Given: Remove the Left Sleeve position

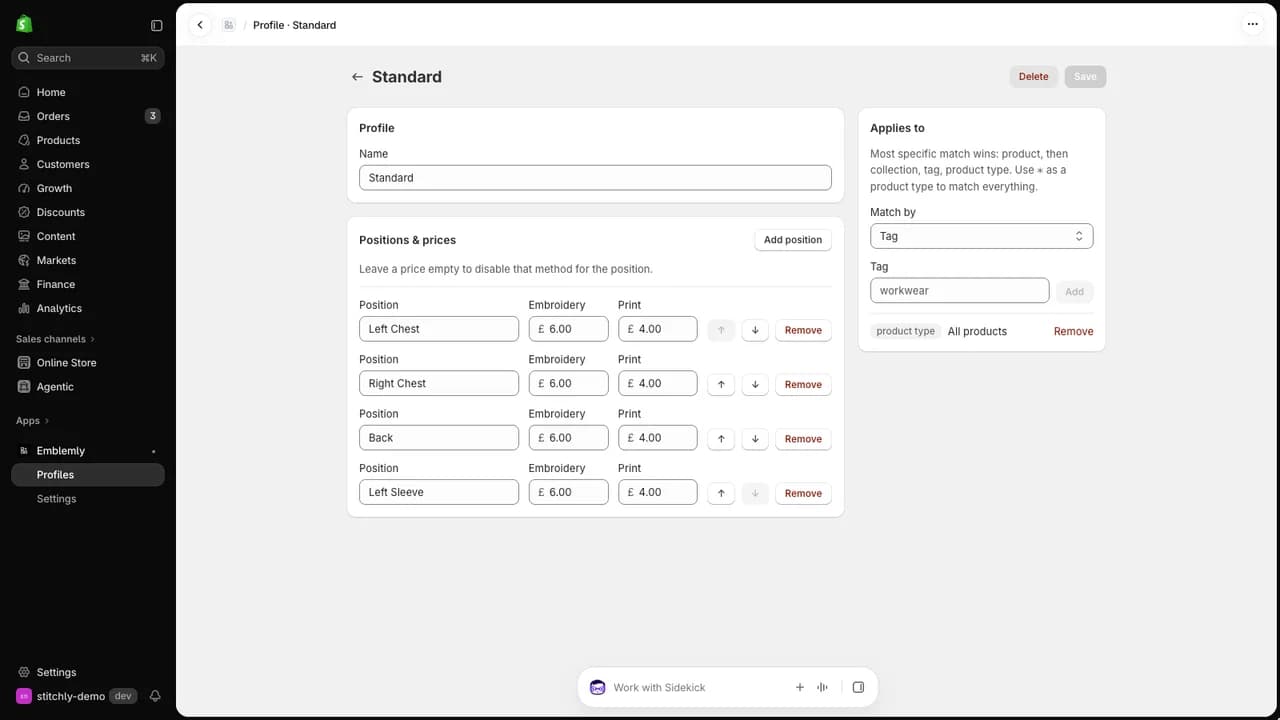Looking at the screenshot, I should pos(803,493).
